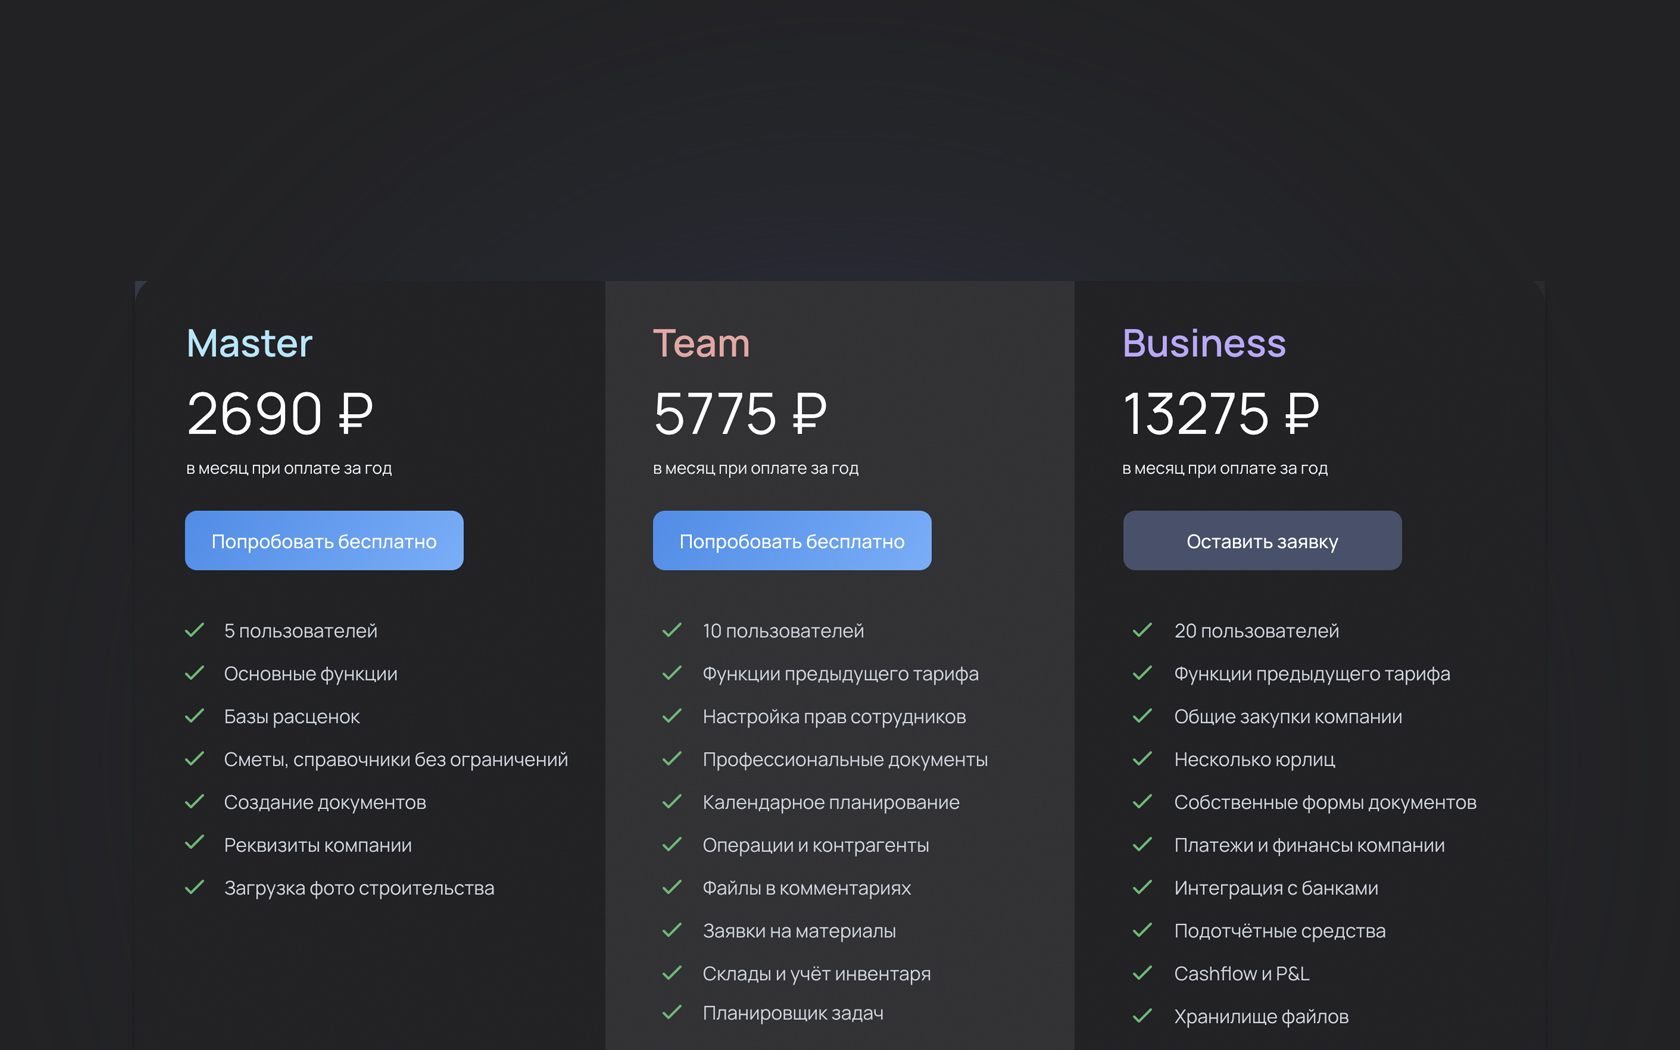Select the "Master" plan title
The width and height of the screenshot is (1680, 1050).
point(250,343)
